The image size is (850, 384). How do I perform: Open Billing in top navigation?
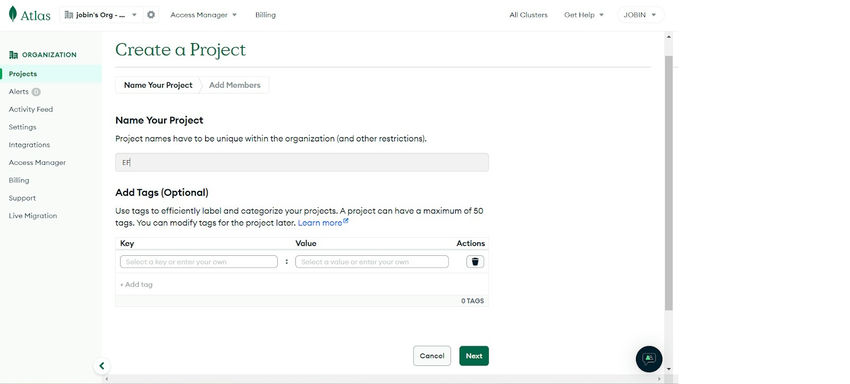[265, 15]
